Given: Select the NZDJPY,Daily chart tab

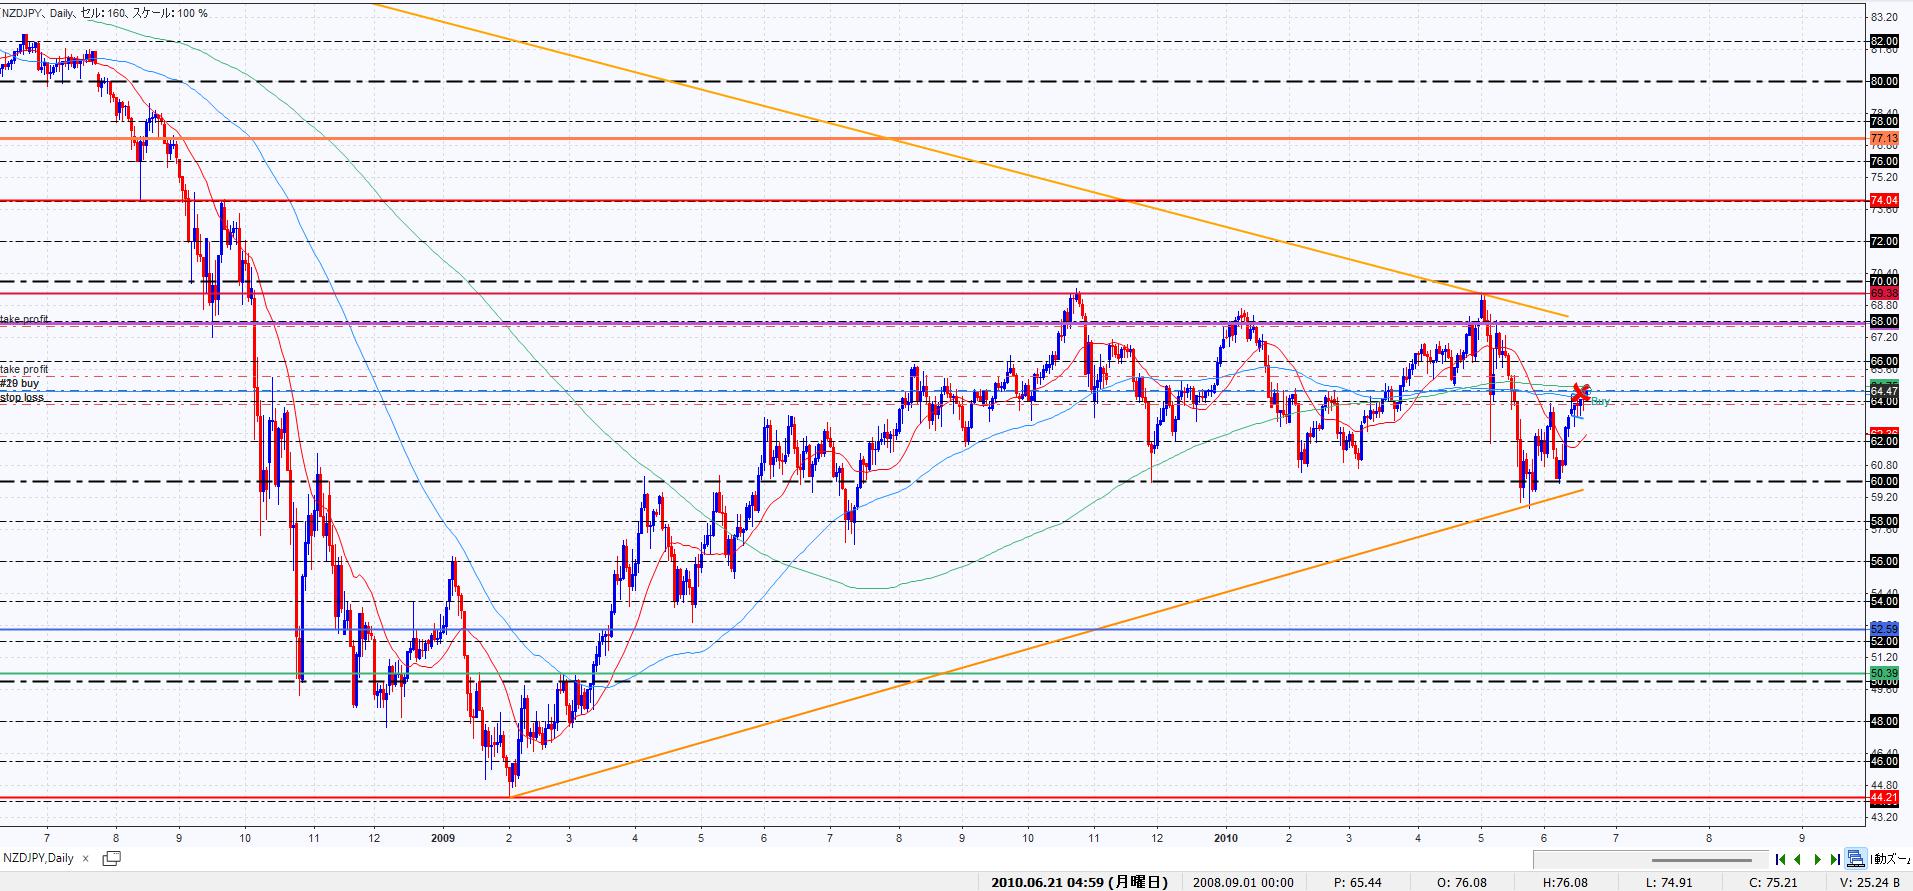Looking at the screenshot, I should click(x=40, y=858).
